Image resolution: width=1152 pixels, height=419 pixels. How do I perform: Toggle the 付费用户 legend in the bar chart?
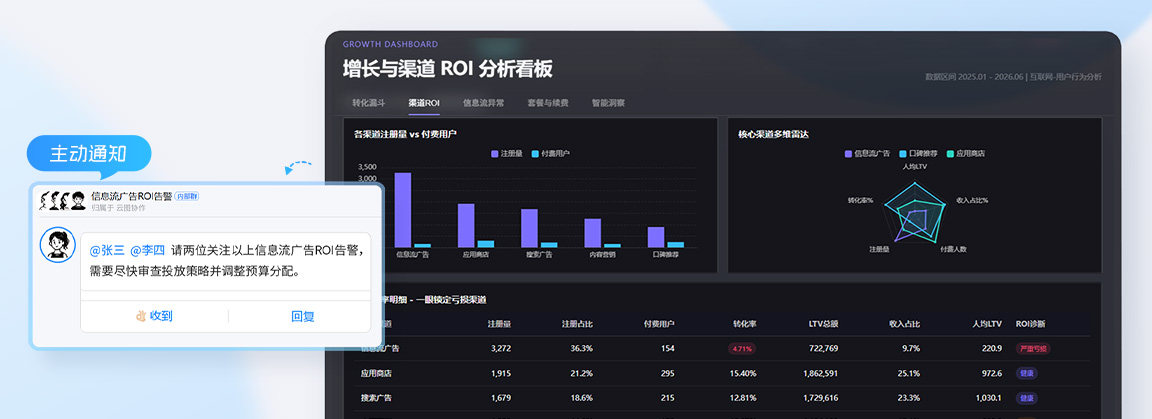click(550, 154)
